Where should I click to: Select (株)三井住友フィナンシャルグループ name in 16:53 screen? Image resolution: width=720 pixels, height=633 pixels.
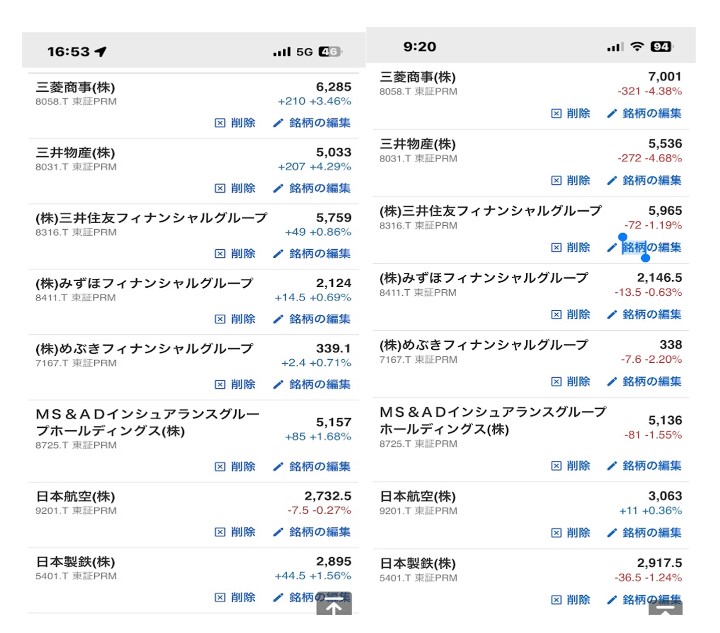tap(152, 218)
